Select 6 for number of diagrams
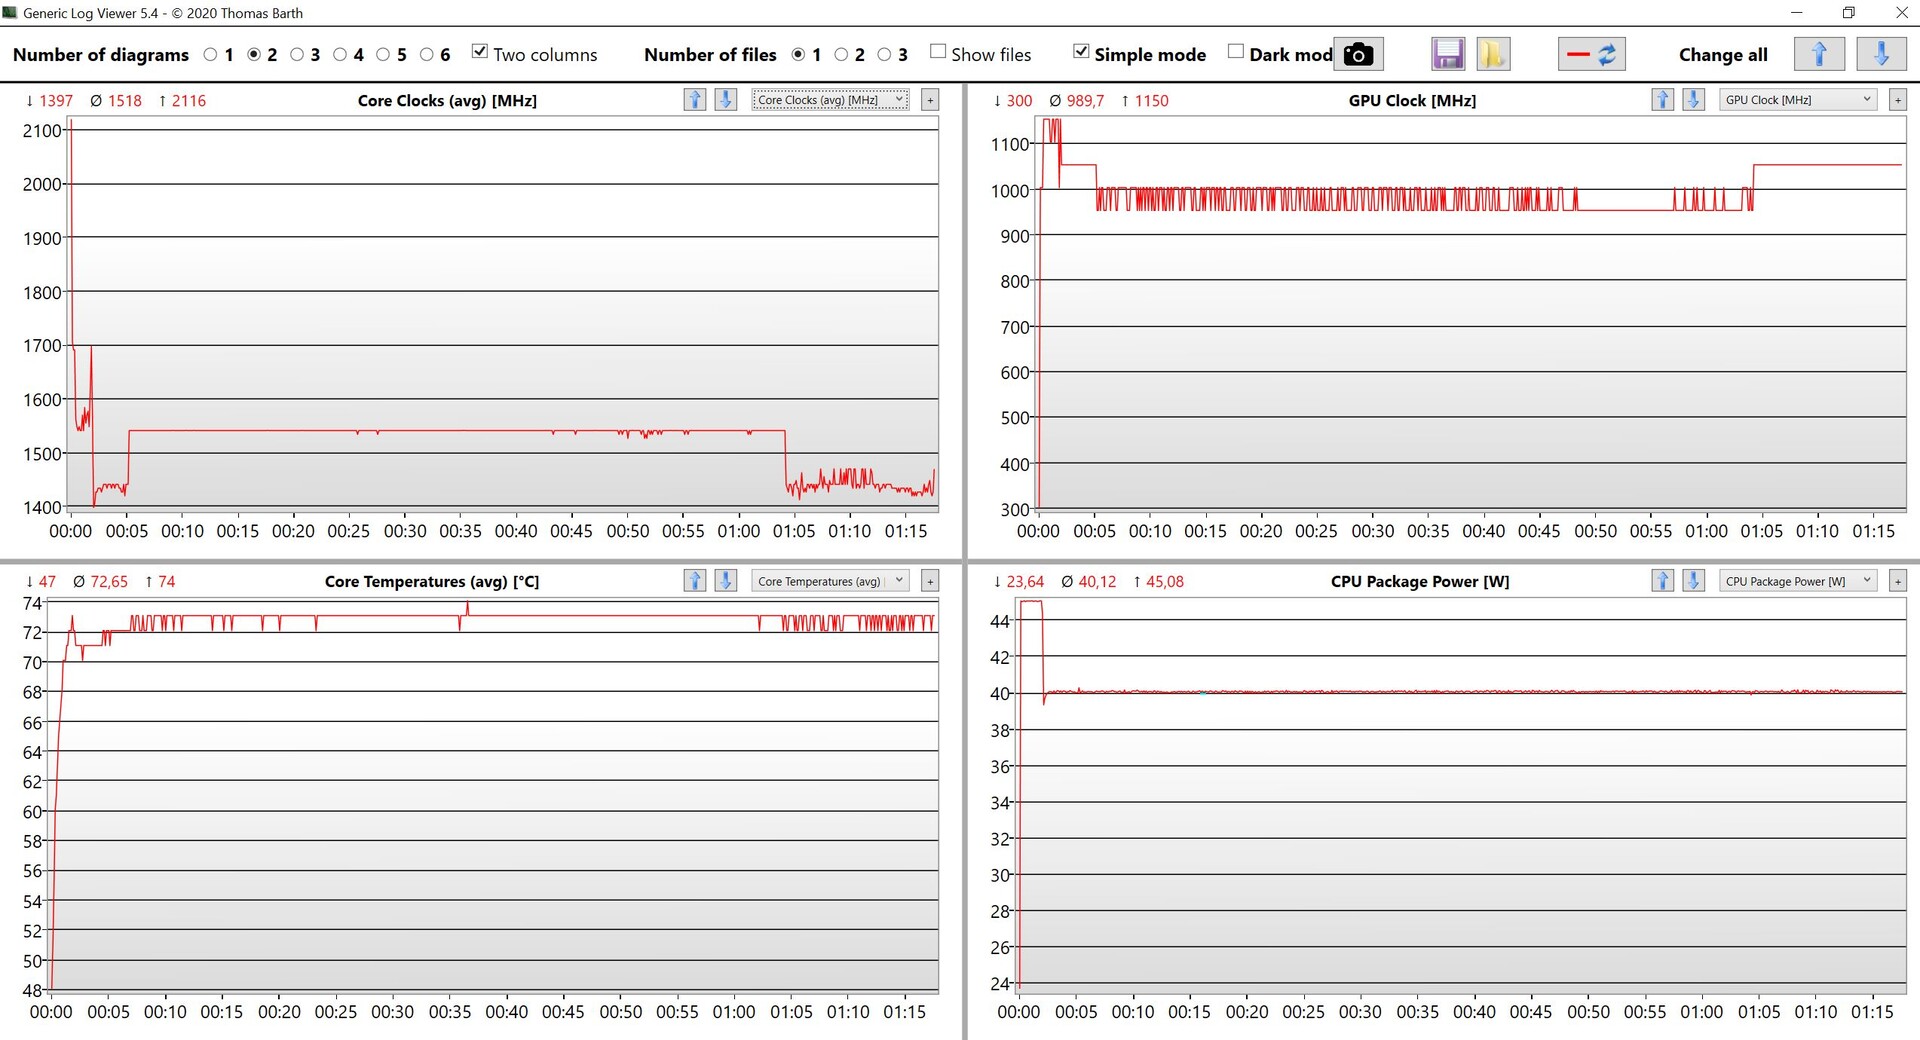 click(x=427, y=55)
